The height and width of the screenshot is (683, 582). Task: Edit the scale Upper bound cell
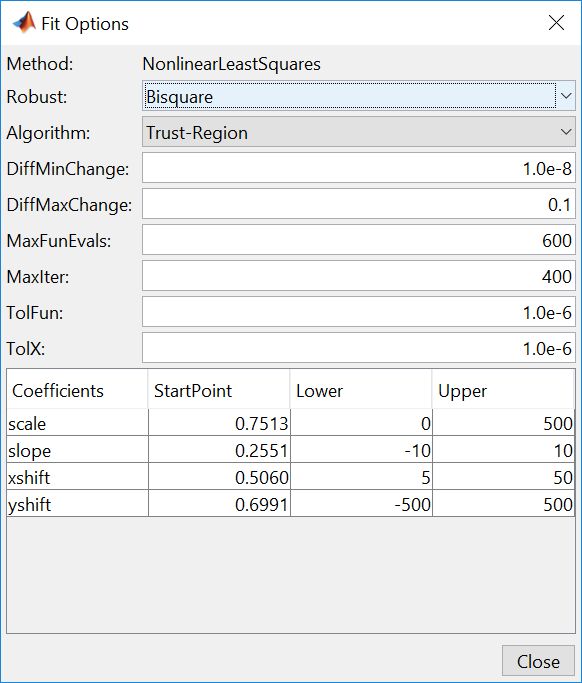click(504, 423)
